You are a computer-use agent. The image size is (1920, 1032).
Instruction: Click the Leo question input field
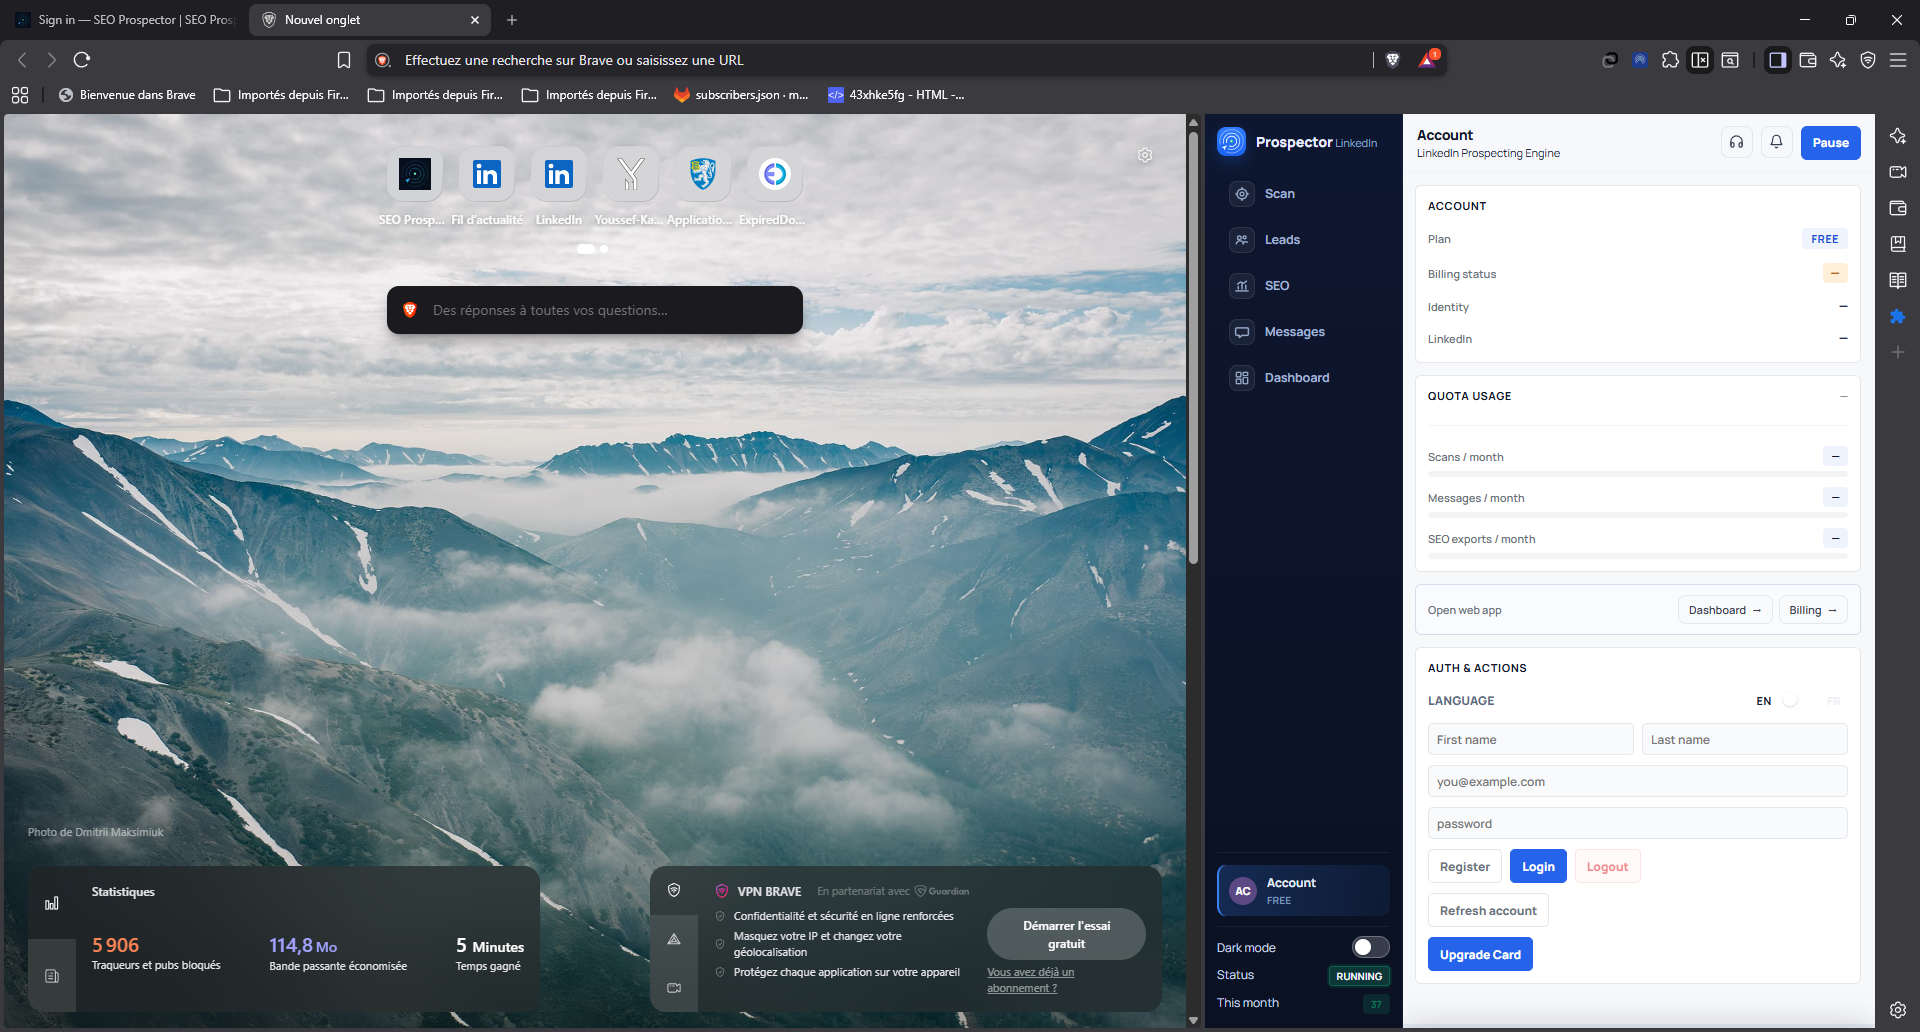click(x=594, y=310)
